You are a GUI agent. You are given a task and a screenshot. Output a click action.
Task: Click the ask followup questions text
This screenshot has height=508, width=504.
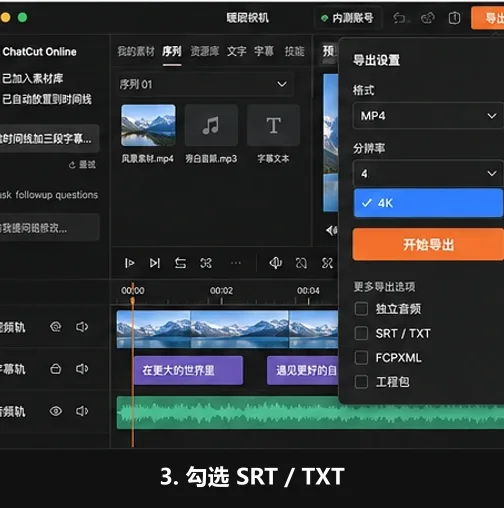[x=49, y=195]
